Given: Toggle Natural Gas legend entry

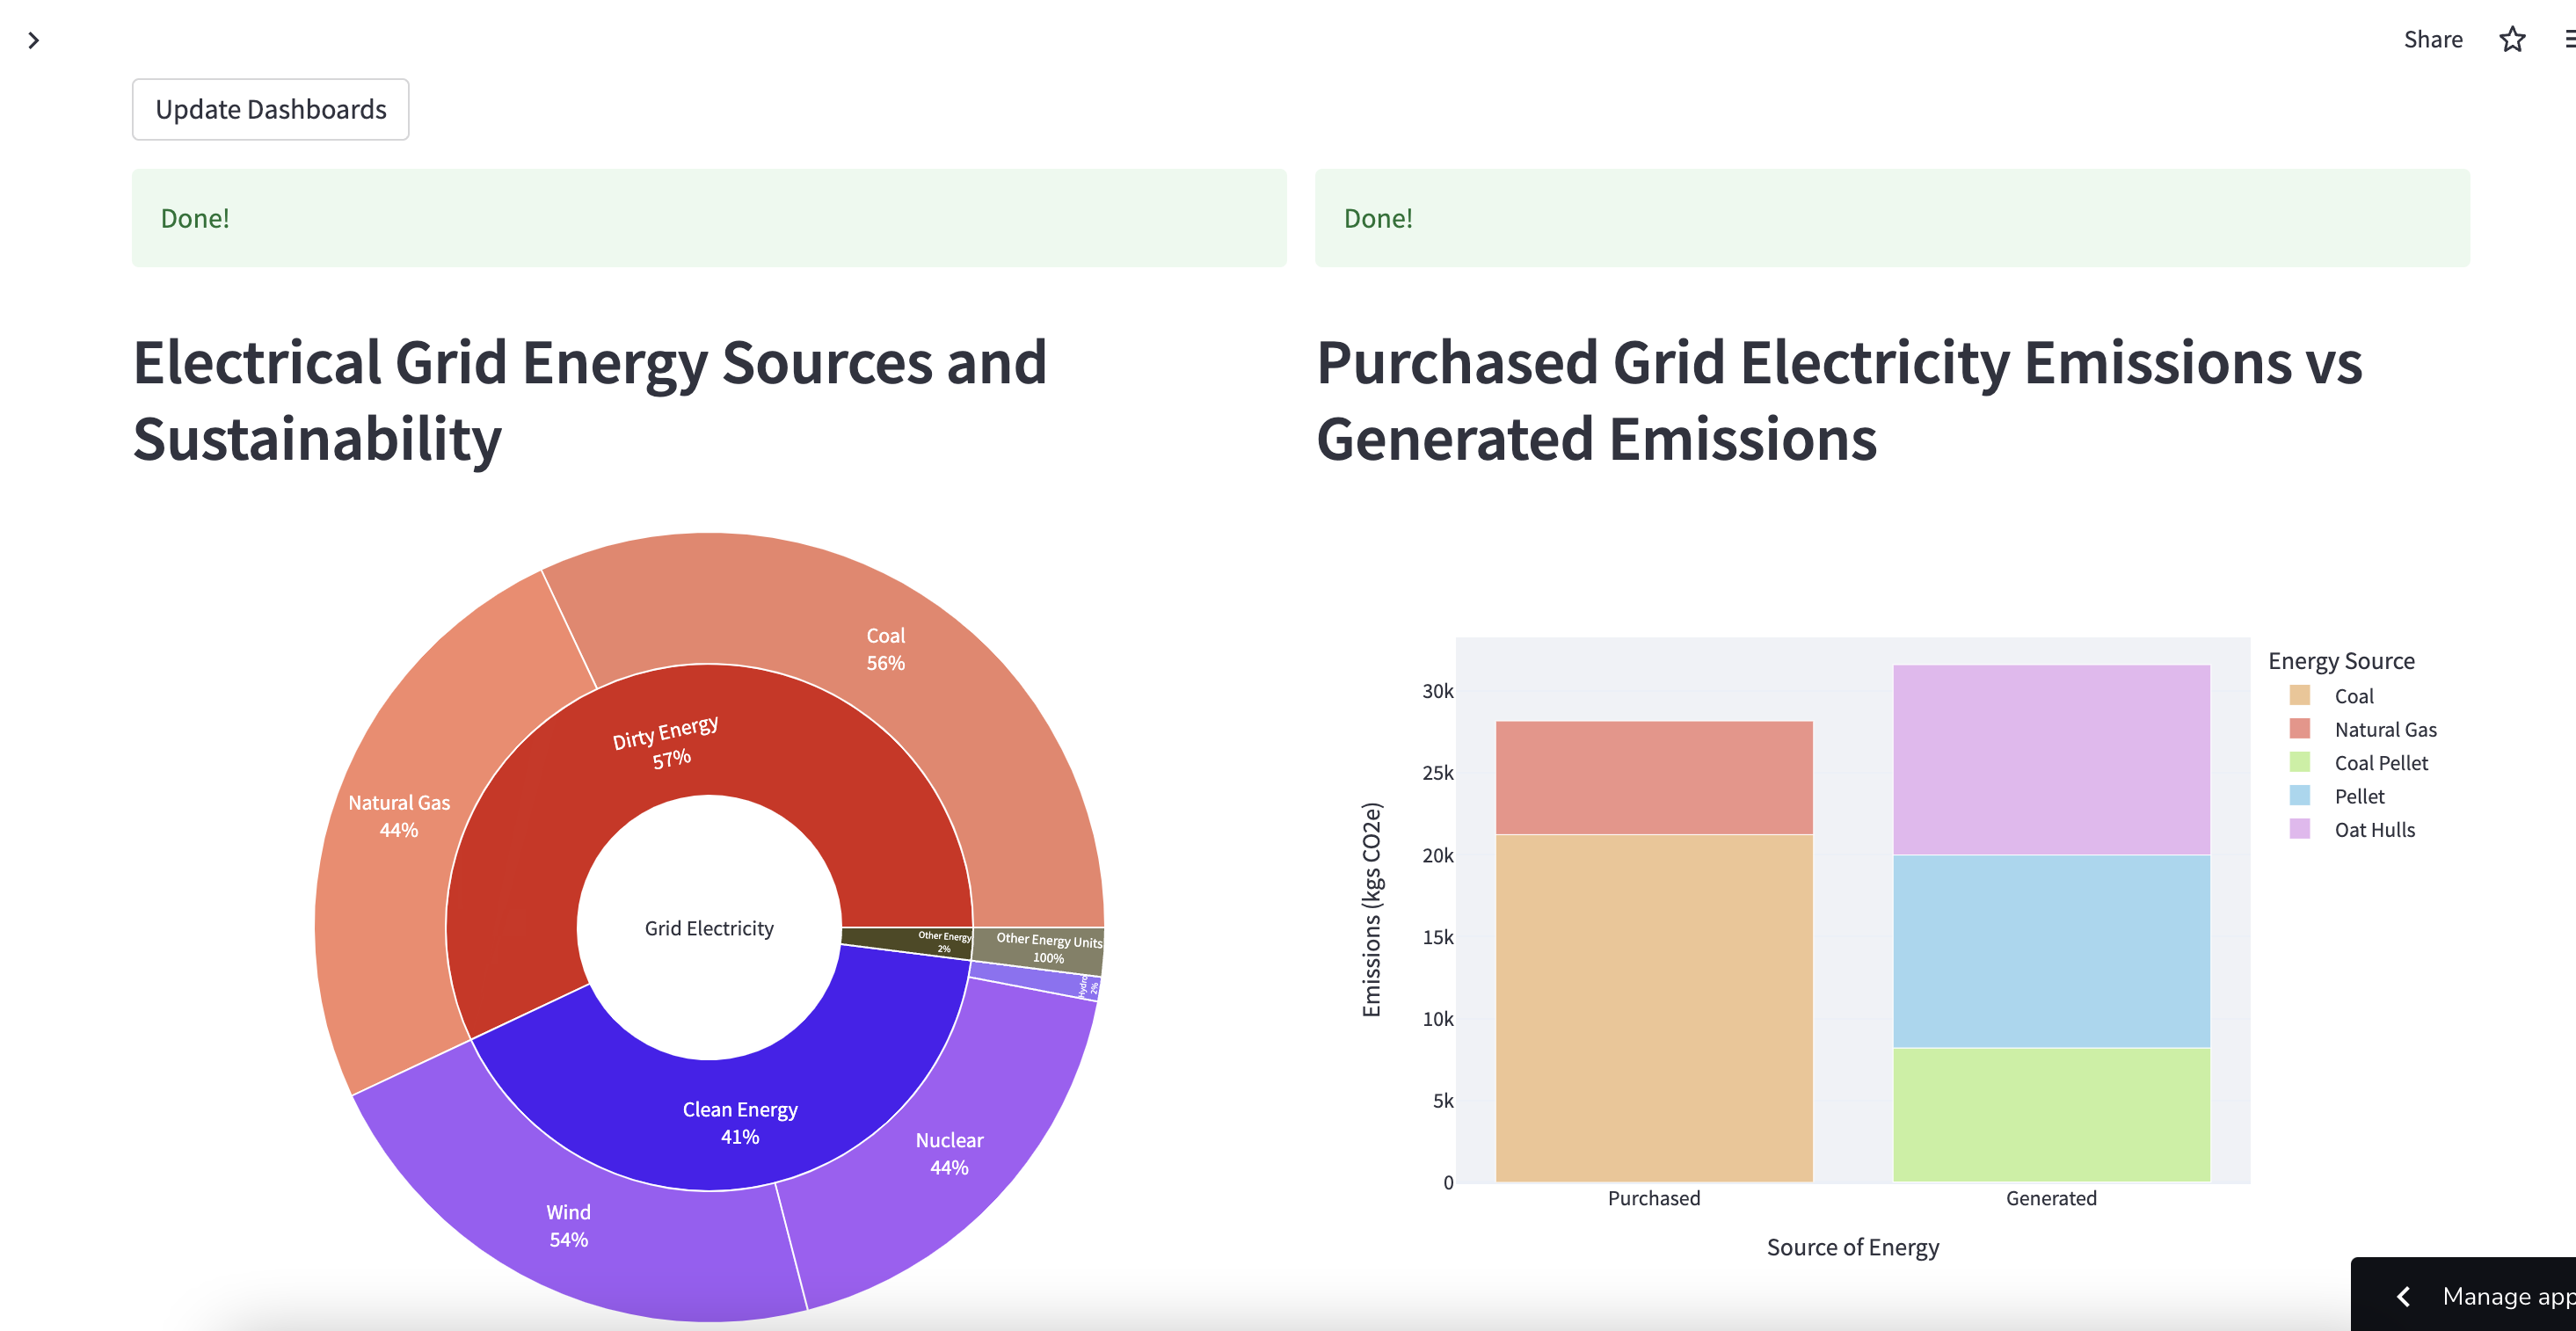Looking at the screenshot, I should [2384, 730].
